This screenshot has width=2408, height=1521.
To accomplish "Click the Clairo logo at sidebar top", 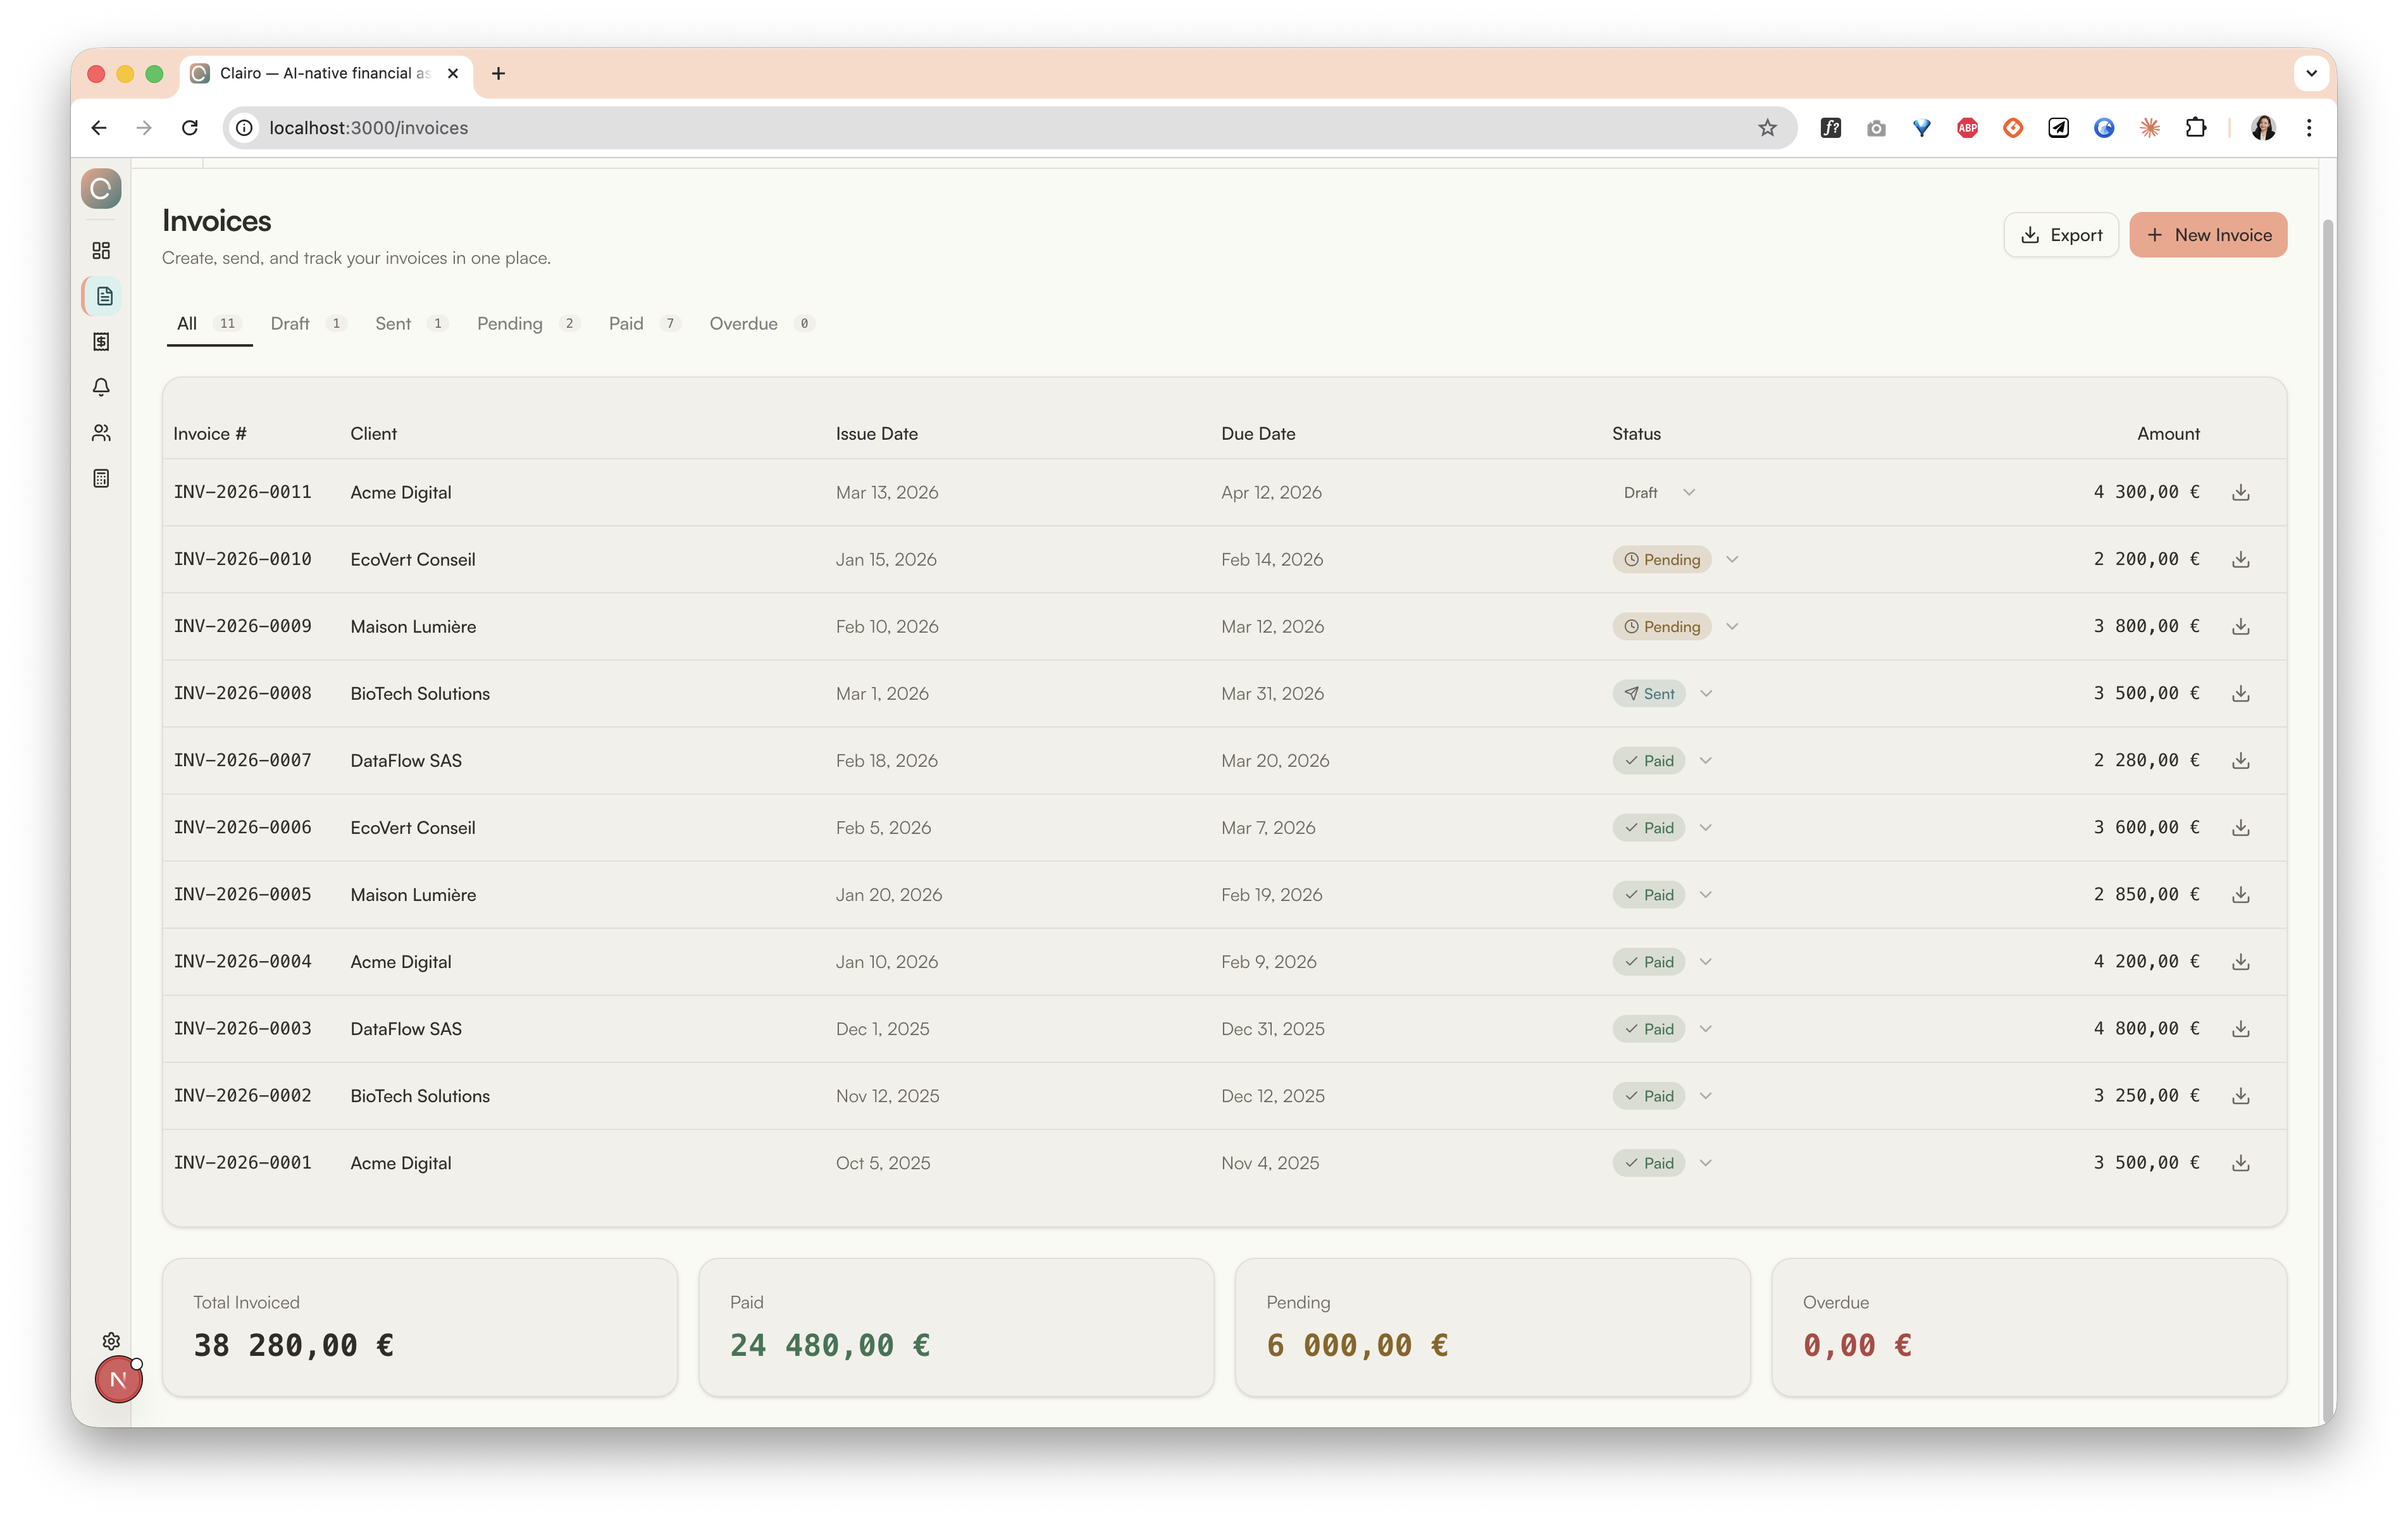I will coord(101,189).
